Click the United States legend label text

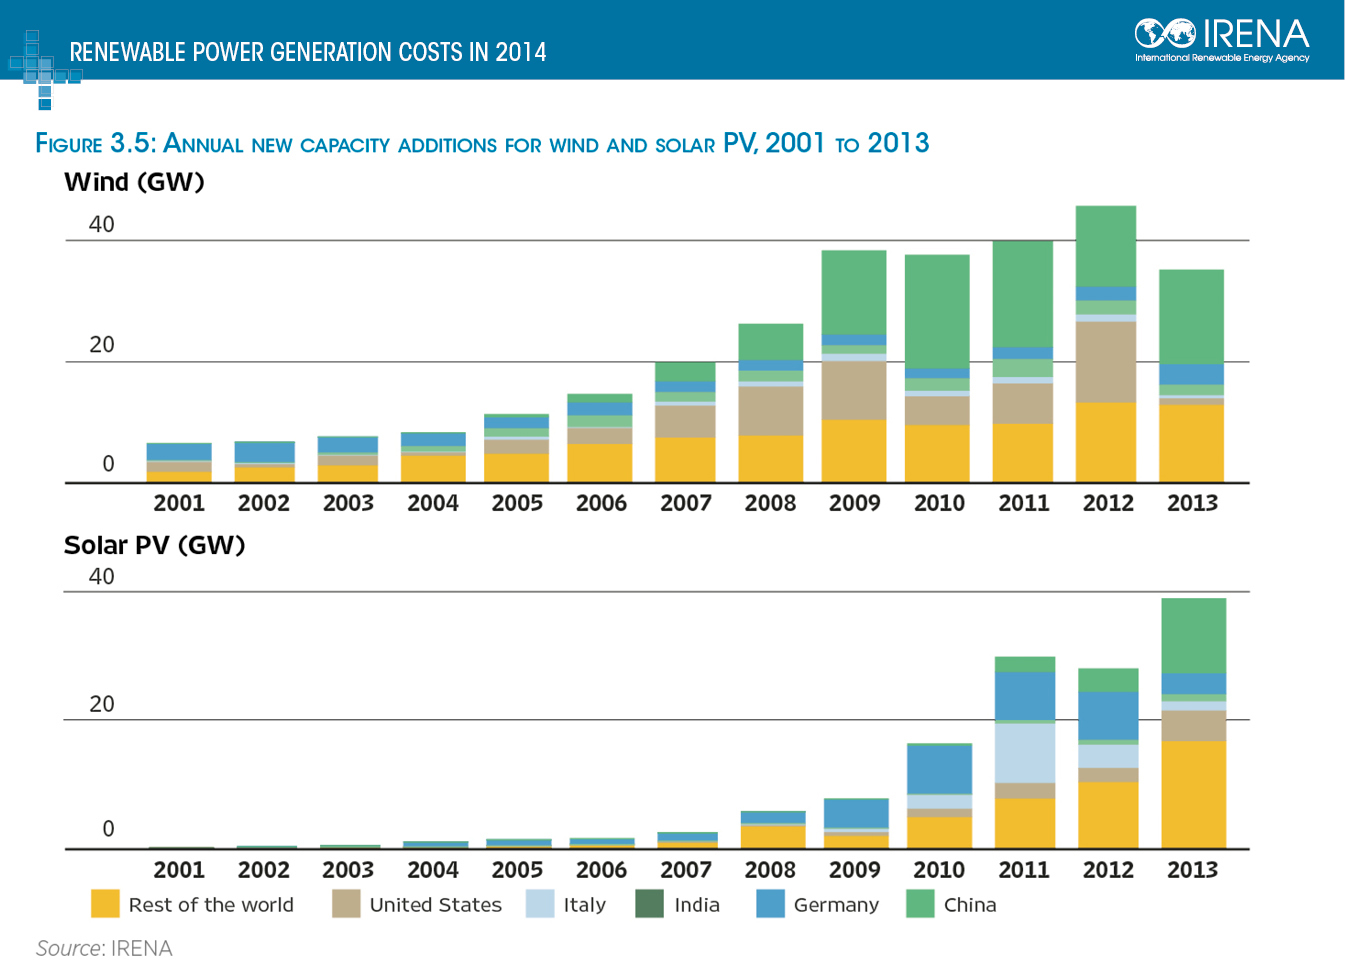coord(435,905)
